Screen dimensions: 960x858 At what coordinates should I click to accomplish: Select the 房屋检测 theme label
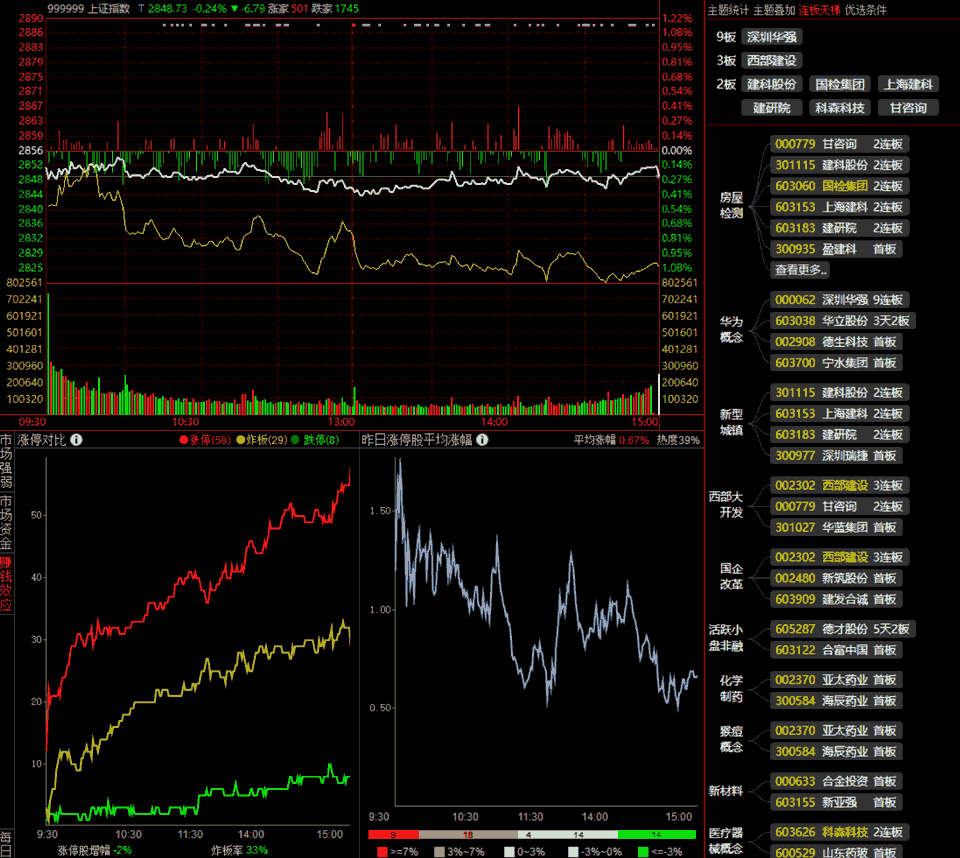(x=731, y=205)
